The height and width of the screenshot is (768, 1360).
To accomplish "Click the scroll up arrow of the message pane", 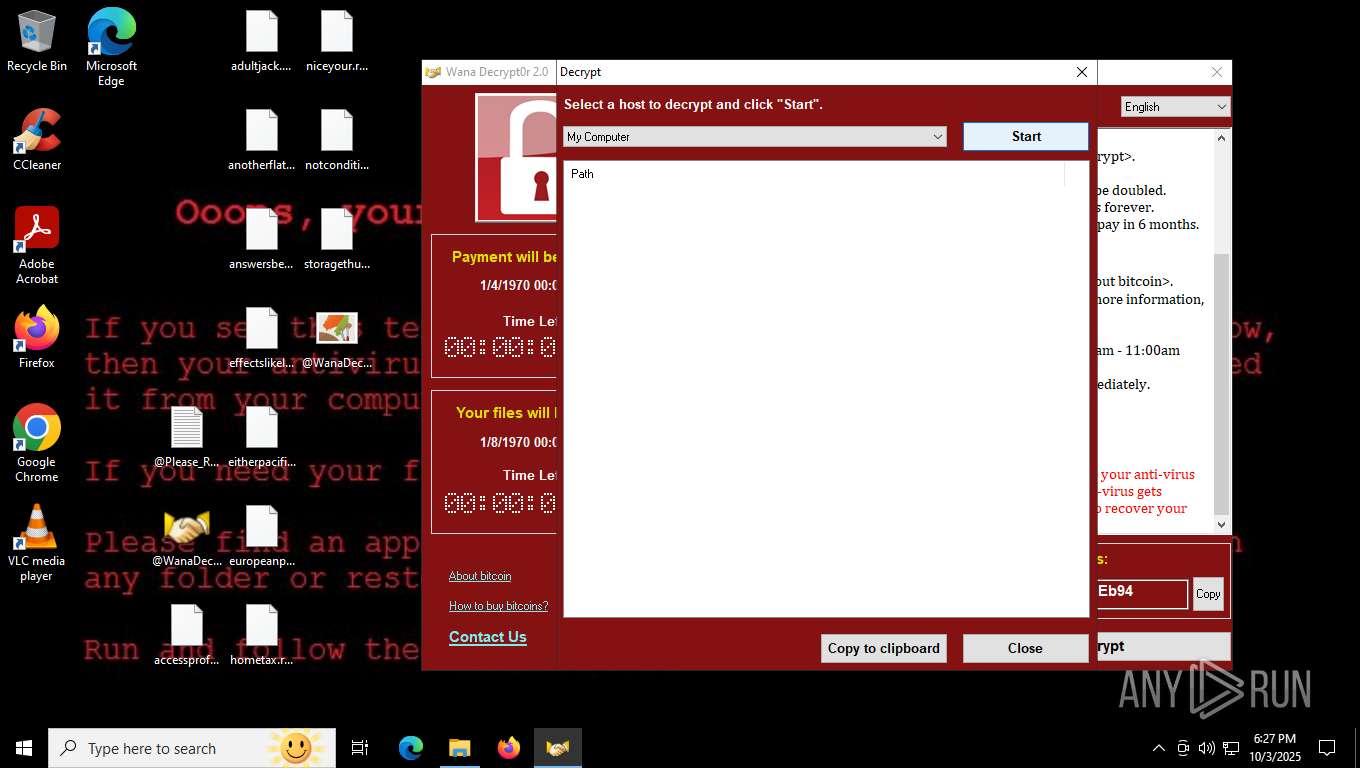I will tap(1221, 138).
